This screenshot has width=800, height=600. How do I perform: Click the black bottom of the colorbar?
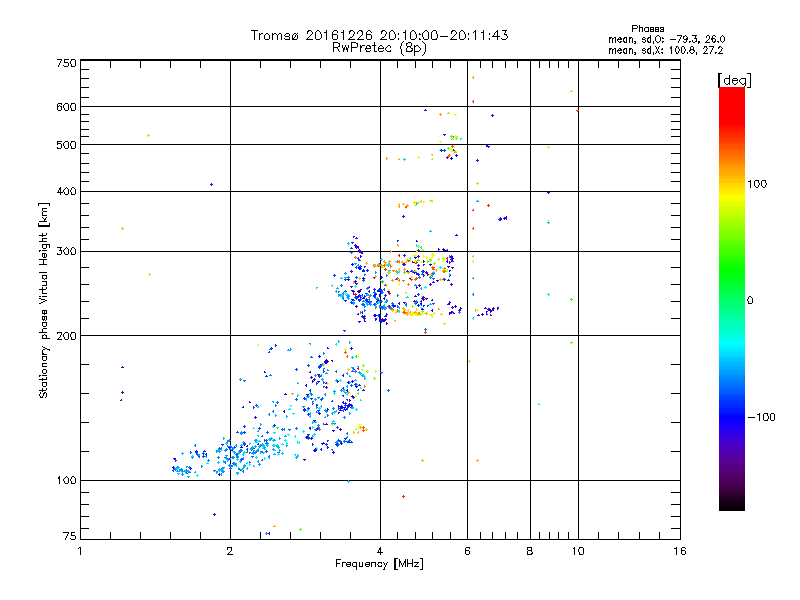coord(732,504)
